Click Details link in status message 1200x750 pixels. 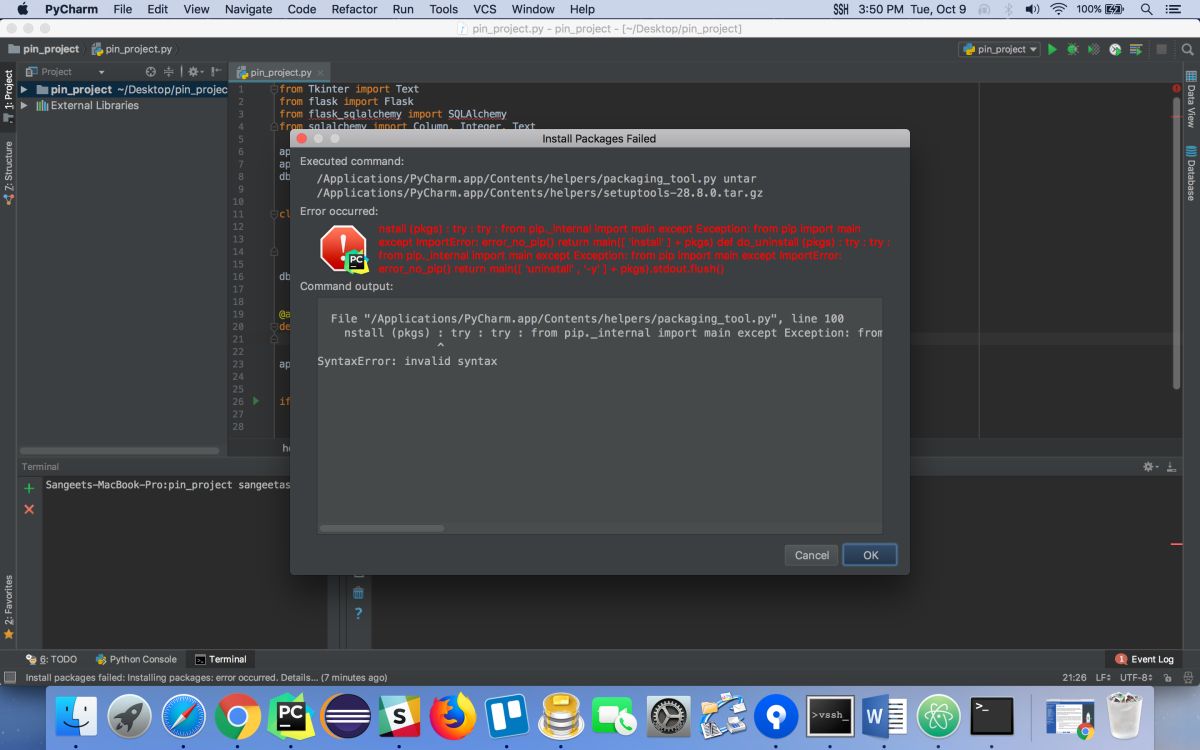(x=300, y=677)
